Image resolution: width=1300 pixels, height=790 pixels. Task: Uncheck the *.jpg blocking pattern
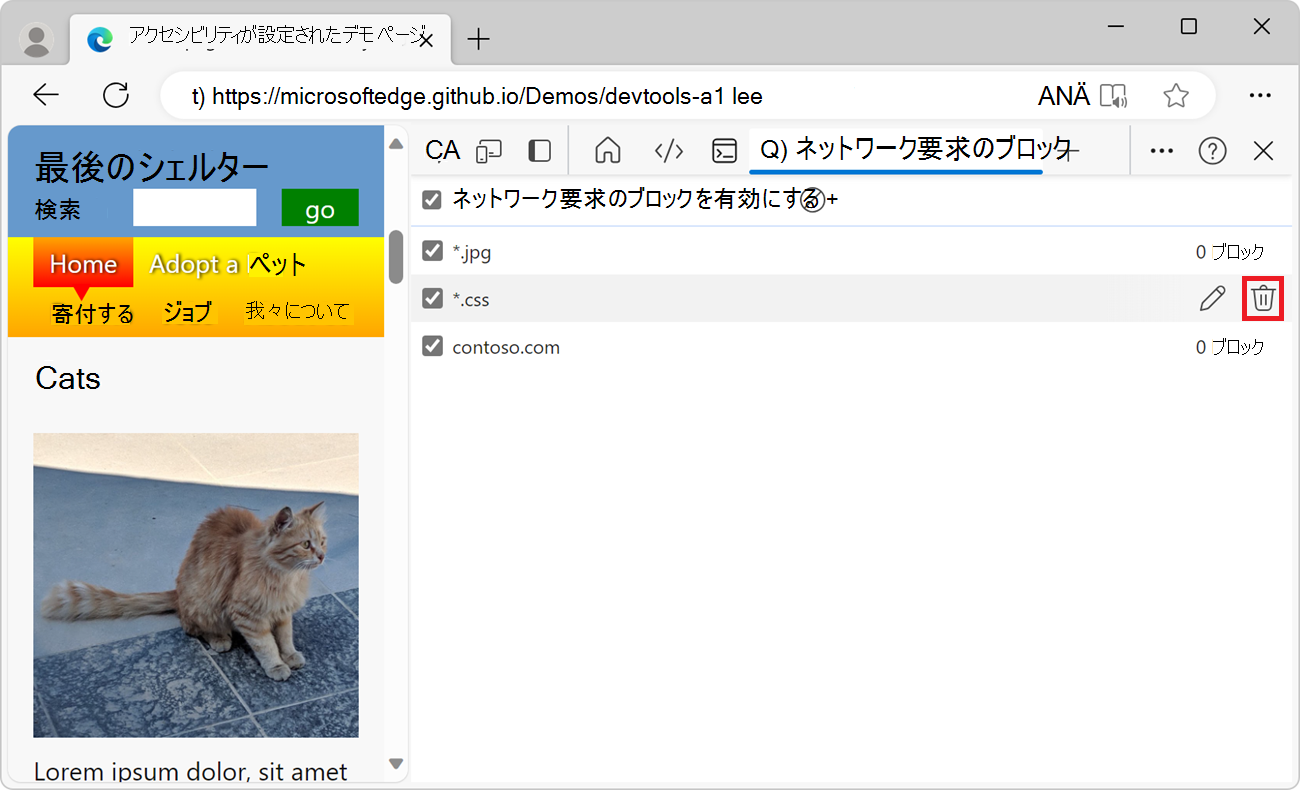pyautogui.click(x=431, y=252)
